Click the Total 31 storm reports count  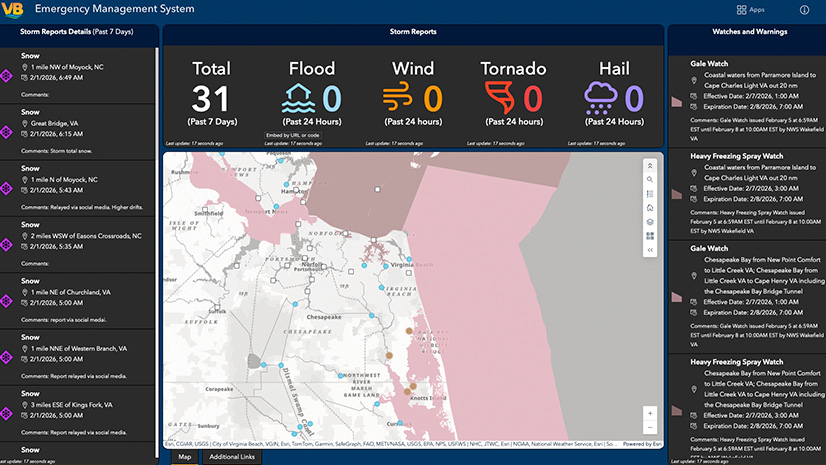point(211,98)
